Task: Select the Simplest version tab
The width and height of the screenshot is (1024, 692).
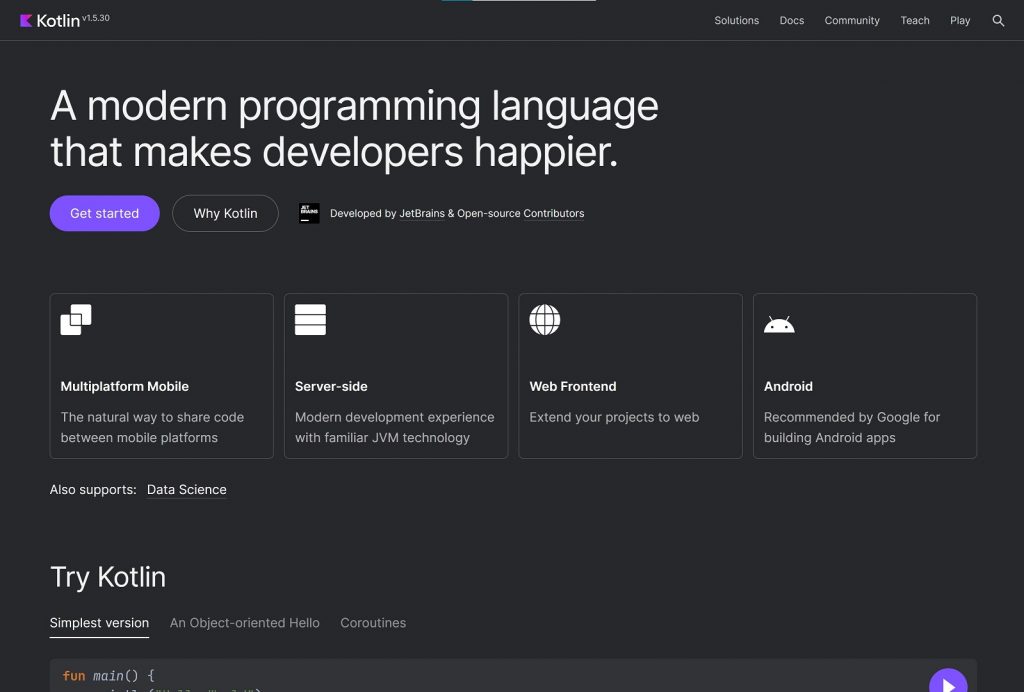Action: tap(99, 623)
